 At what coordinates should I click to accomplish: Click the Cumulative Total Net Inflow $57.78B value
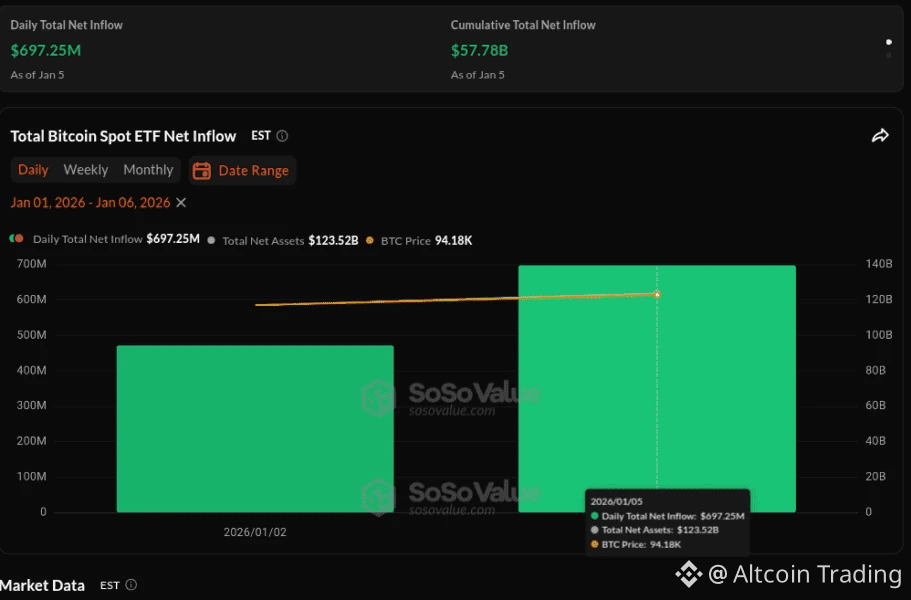pos(479,49)
